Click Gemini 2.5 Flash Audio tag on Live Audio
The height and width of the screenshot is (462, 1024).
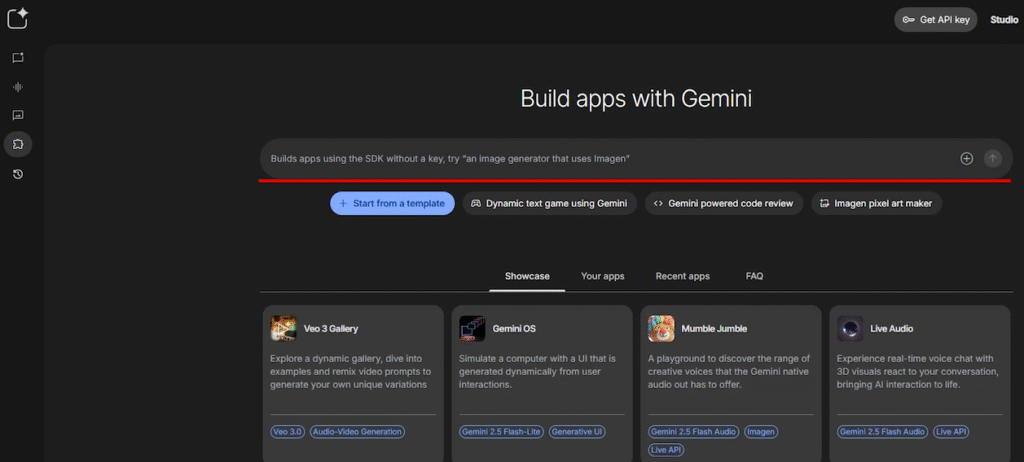882,431
